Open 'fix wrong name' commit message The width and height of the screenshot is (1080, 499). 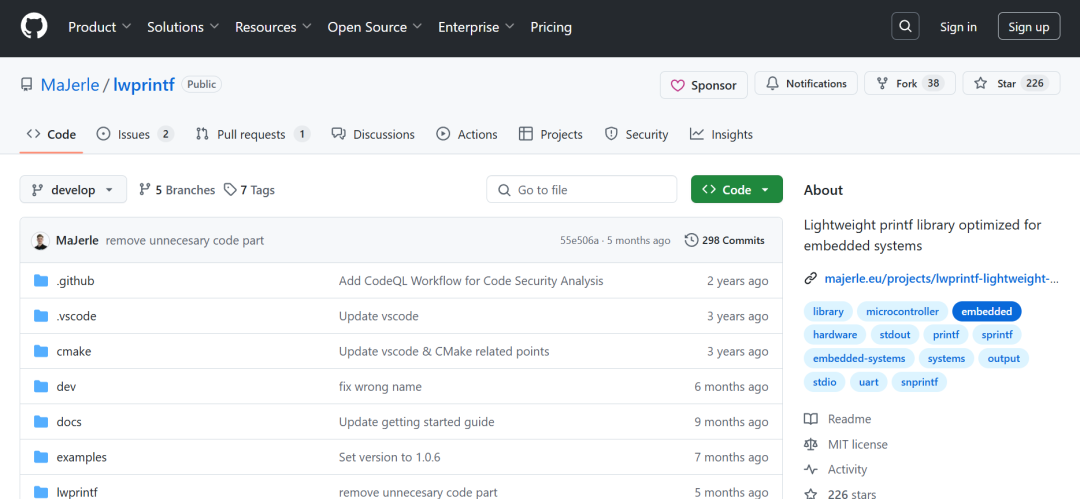click(x=380, y=387)
